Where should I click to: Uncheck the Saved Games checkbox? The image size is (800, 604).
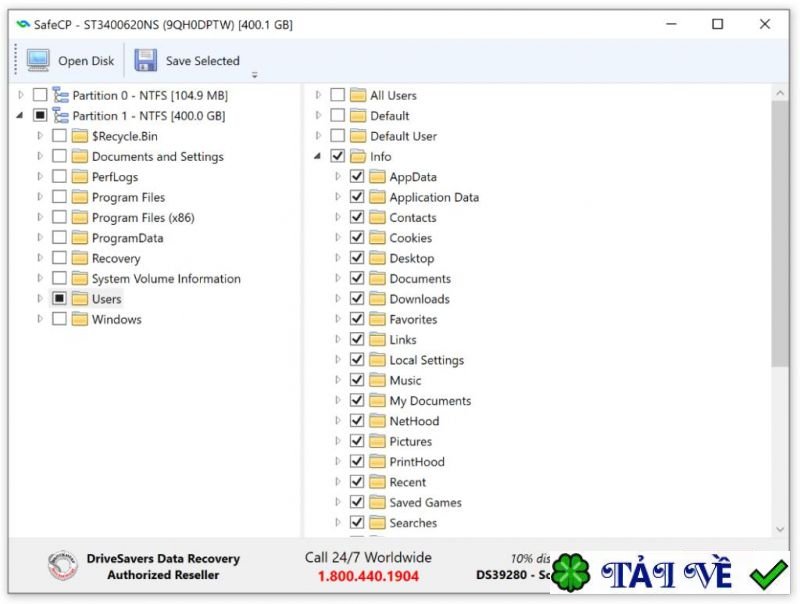click(357, 502)
